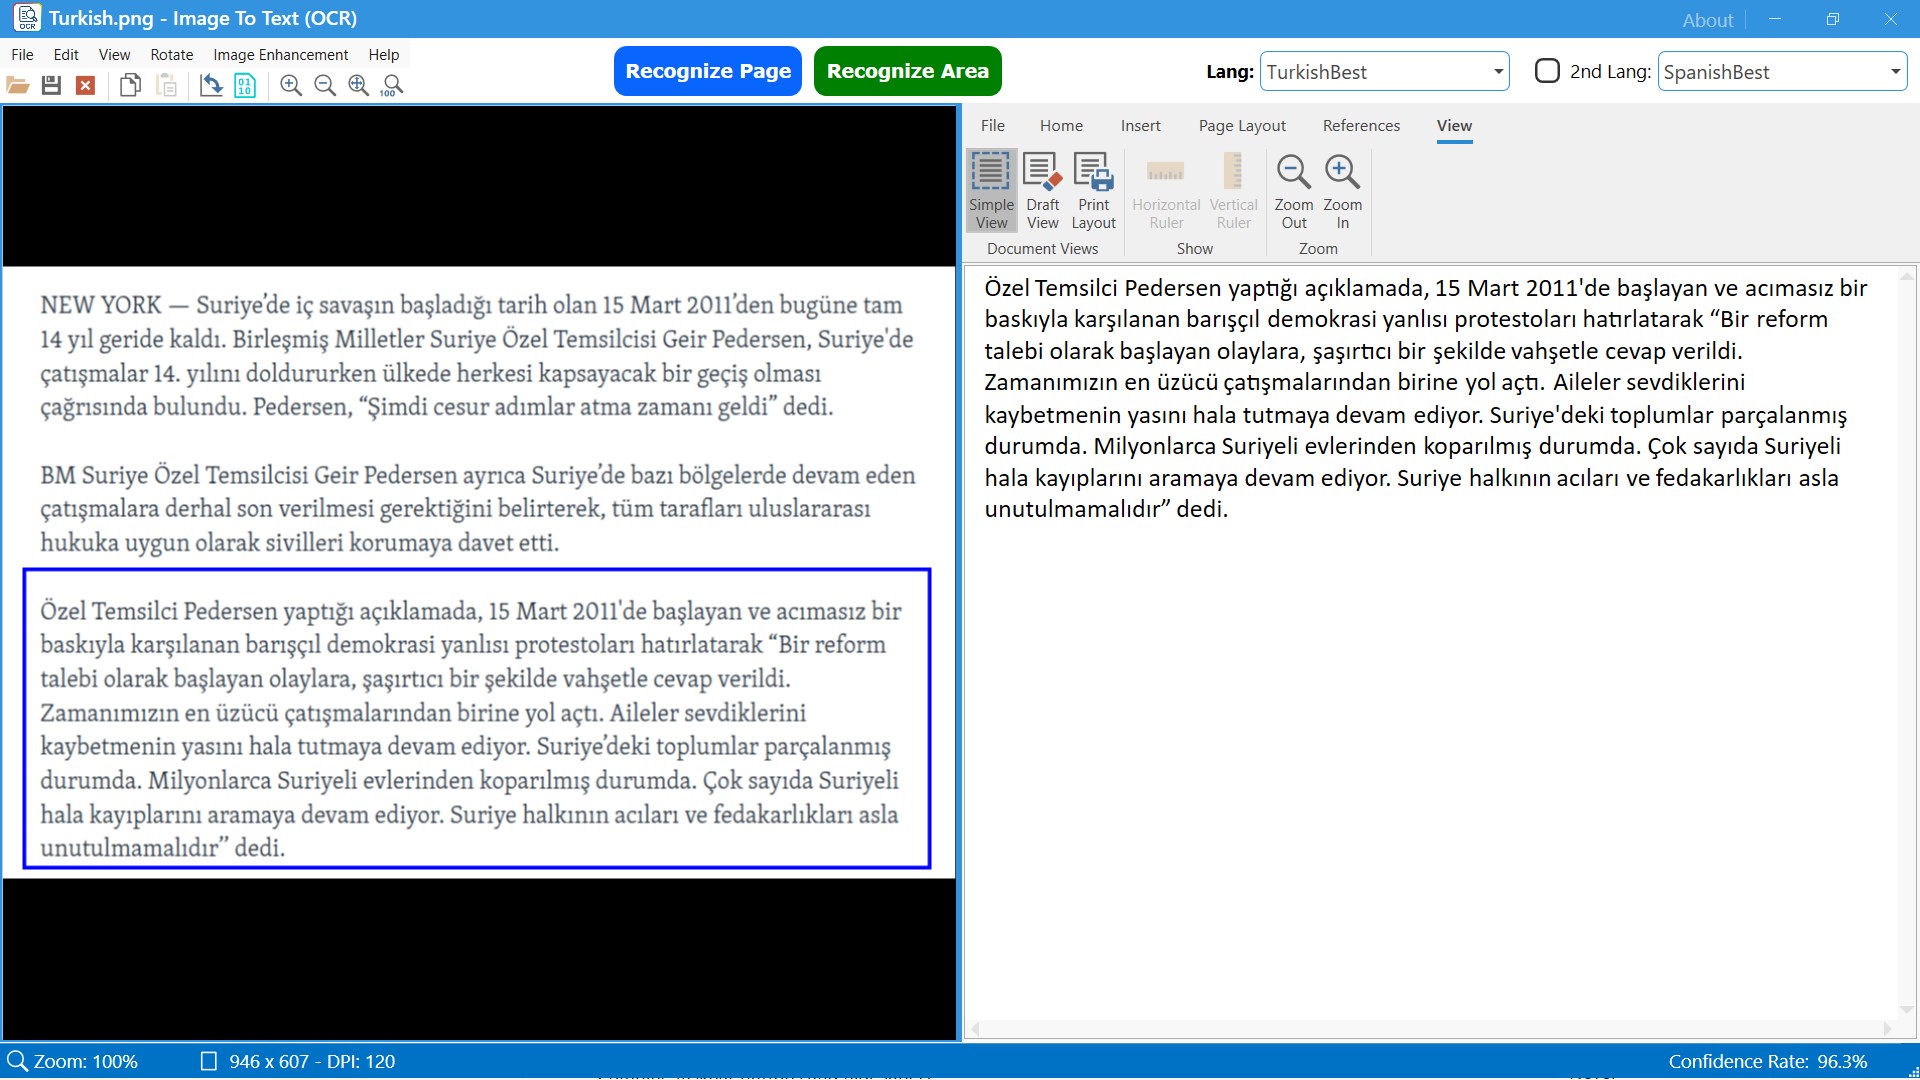The width and height of the screenshot is (1920, 1080).
Task: Switch to Simple View in ribbon
Action: click(x=991, y=191)
